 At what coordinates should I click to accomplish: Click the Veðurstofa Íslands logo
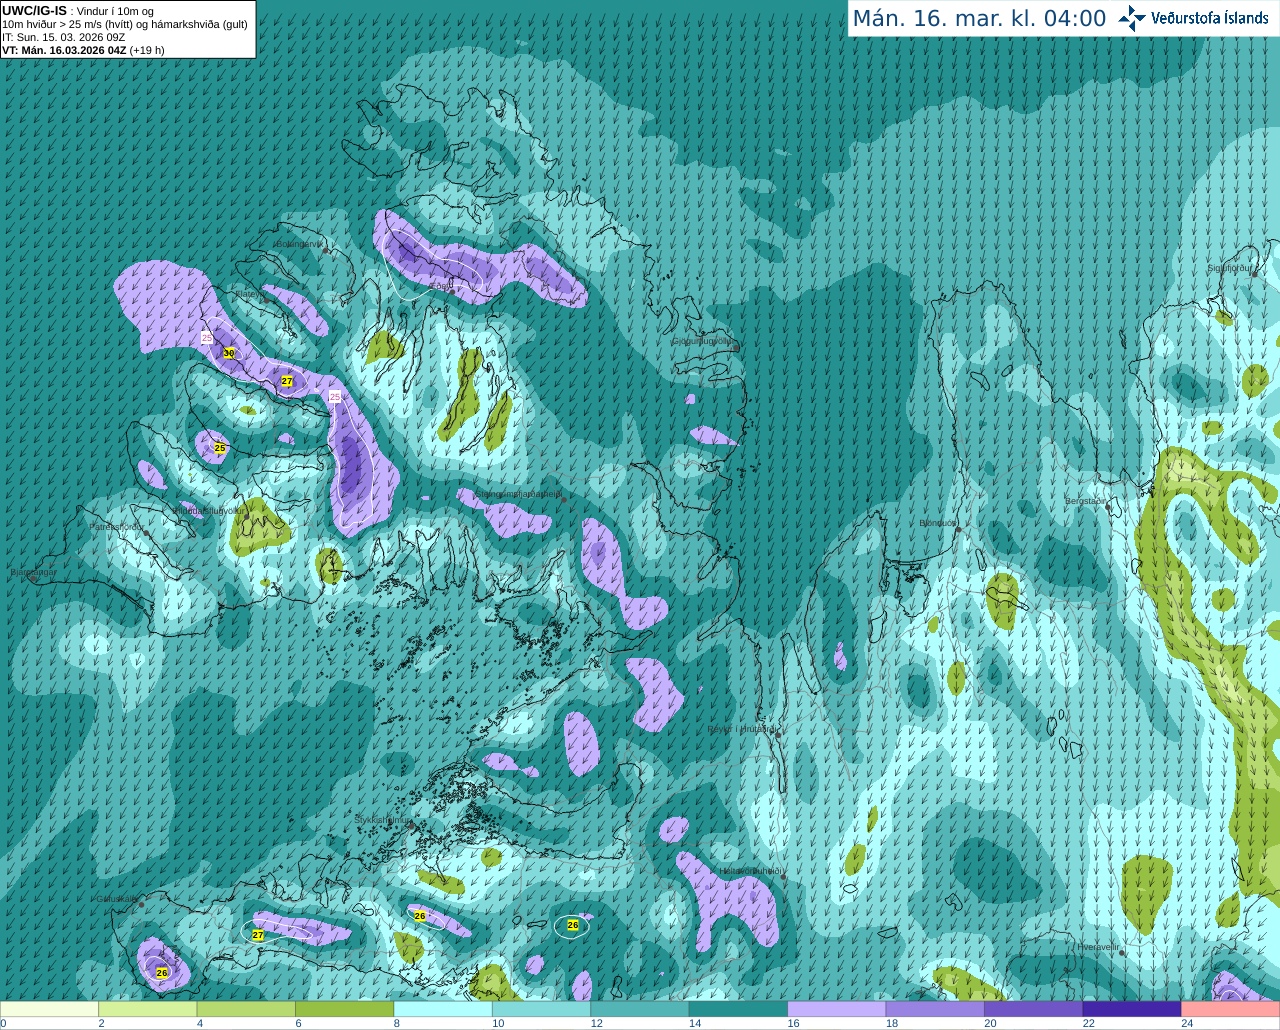pyautogui.click(x=1194, y=18)
